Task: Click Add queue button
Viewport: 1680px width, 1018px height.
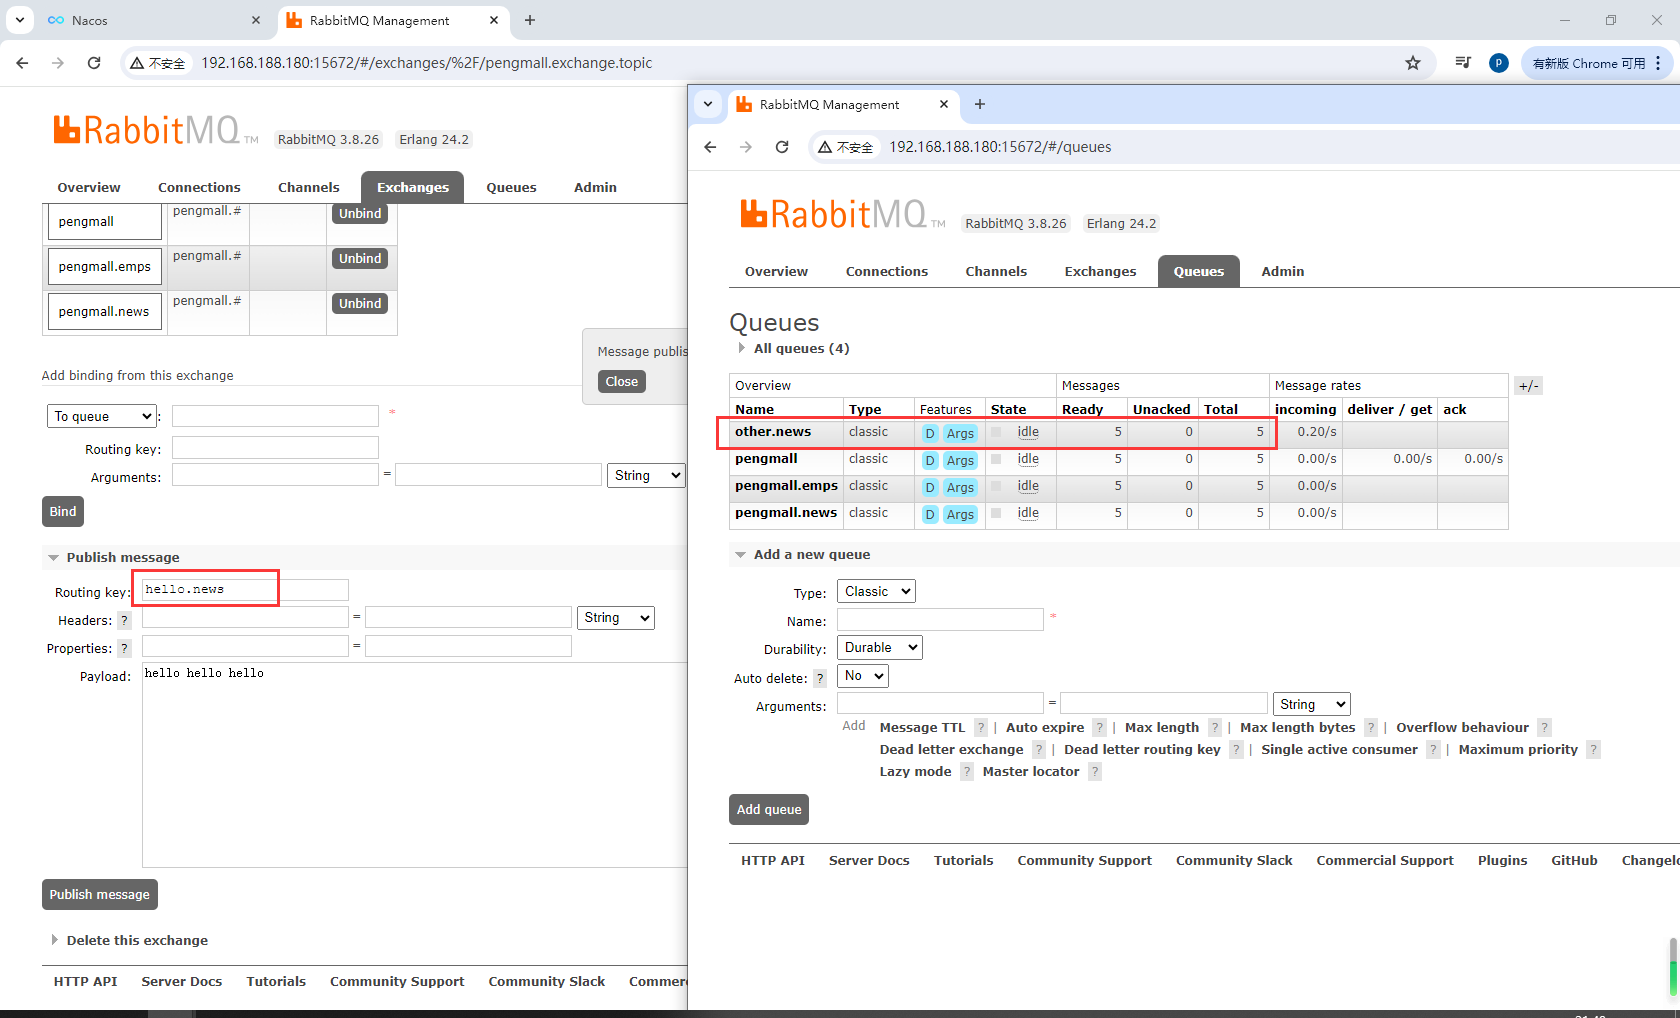Action: point(769,809)
